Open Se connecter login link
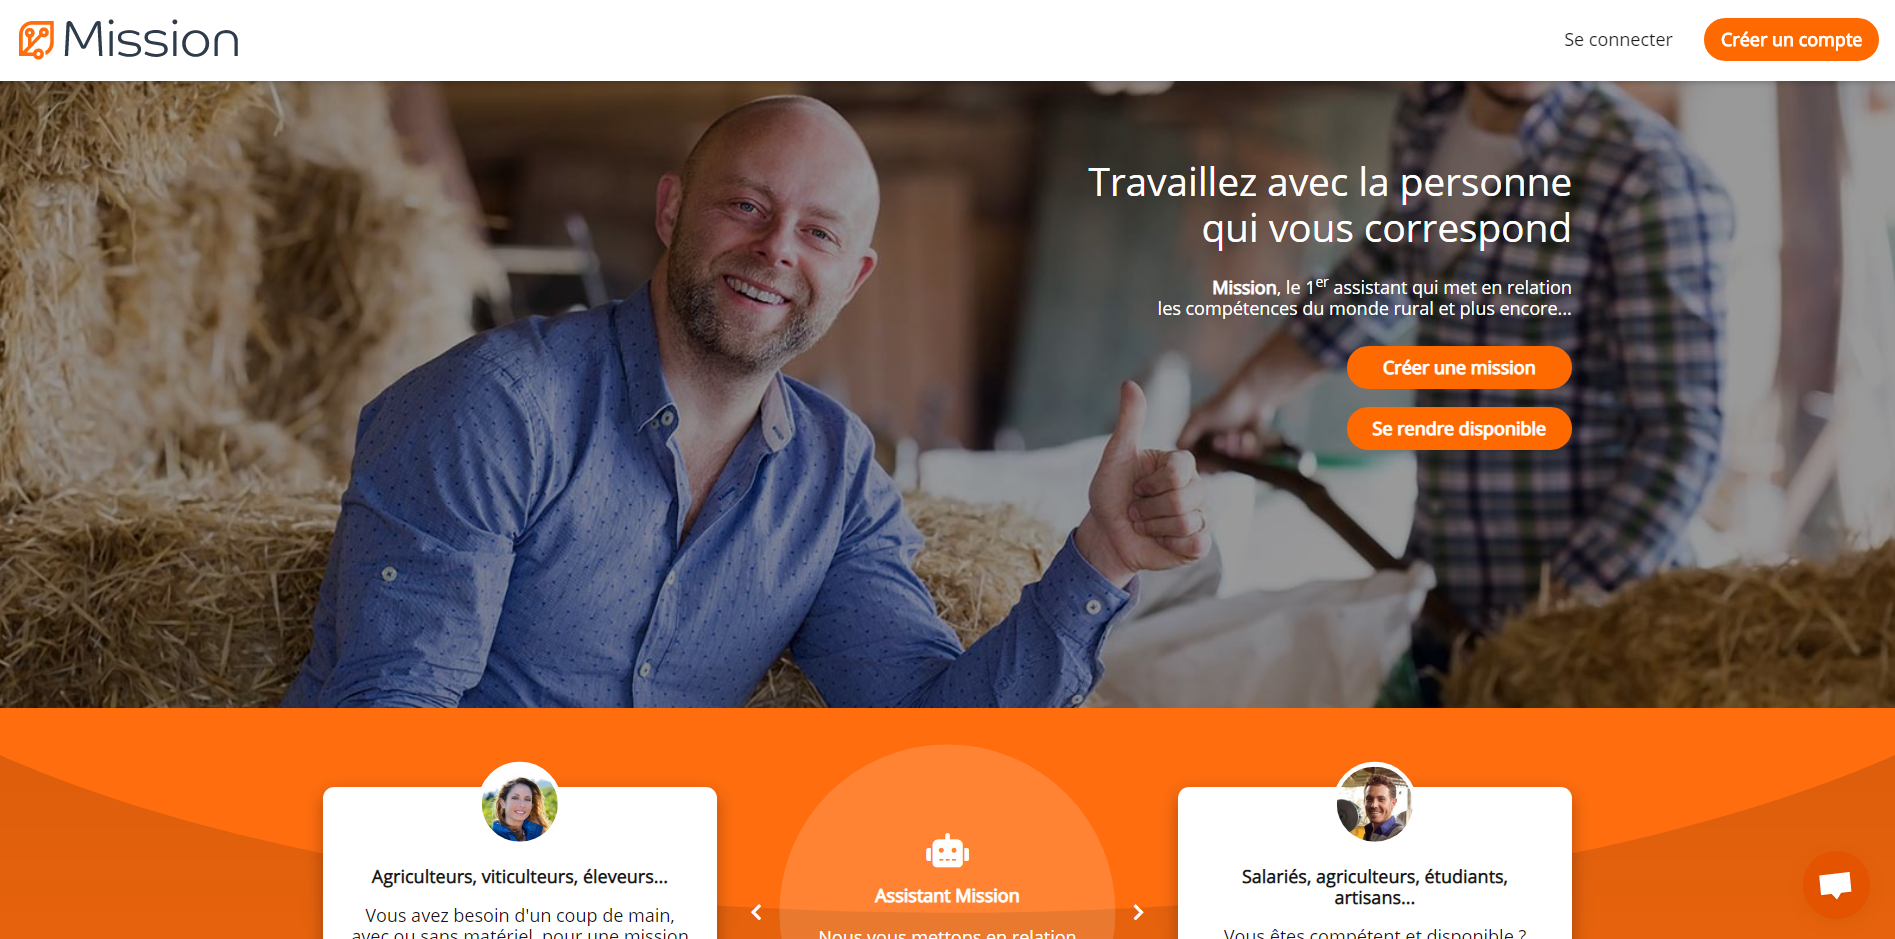 (1618, 40)
